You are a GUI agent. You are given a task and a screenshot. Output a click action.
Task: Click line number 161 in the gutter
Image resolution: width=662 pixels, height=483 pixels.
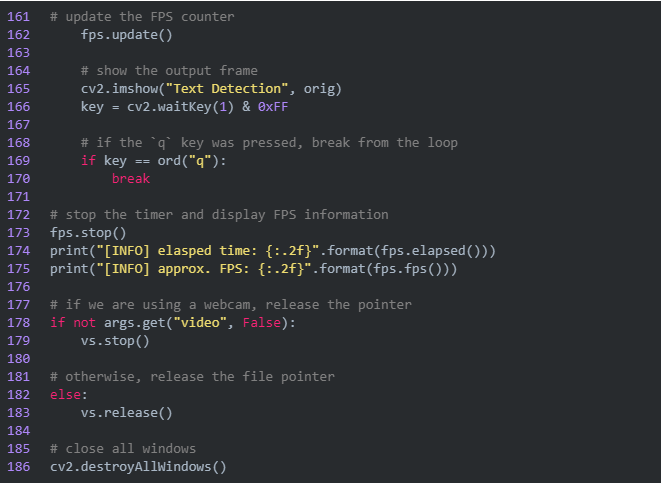[x=20, y=16]
